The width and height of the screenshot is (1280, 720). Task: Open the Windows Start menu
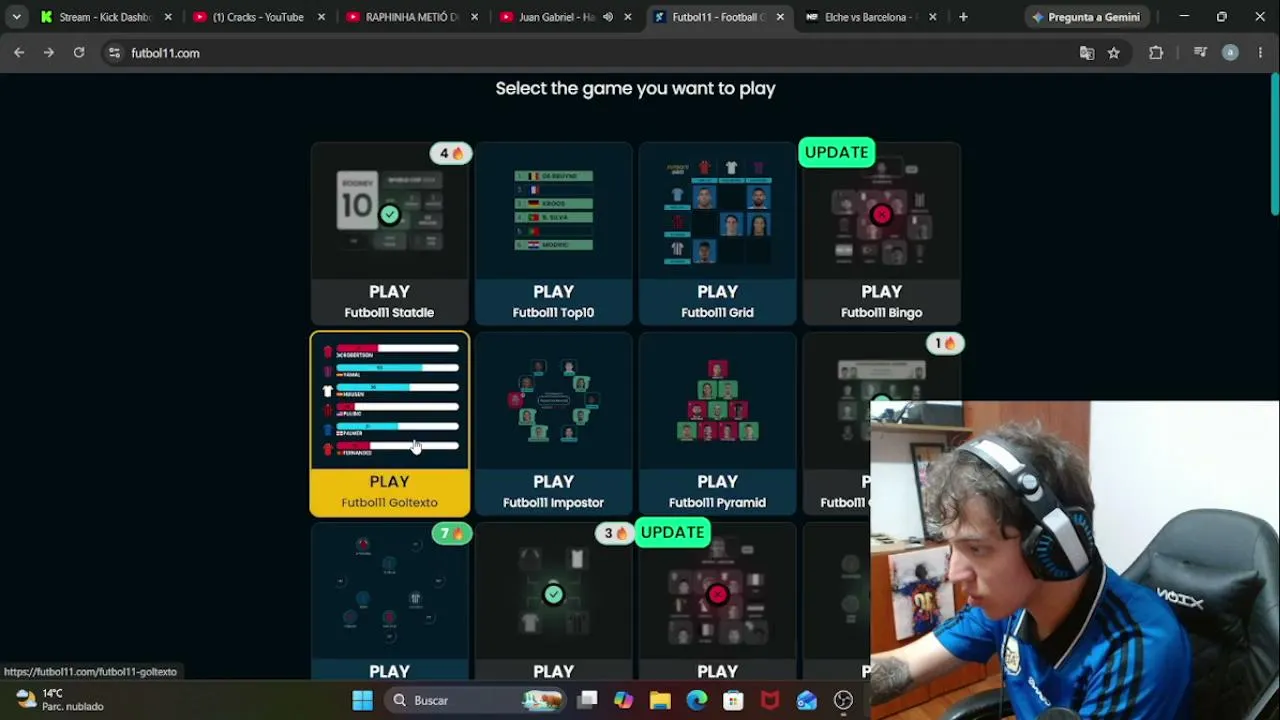click(x=362, y=700)
